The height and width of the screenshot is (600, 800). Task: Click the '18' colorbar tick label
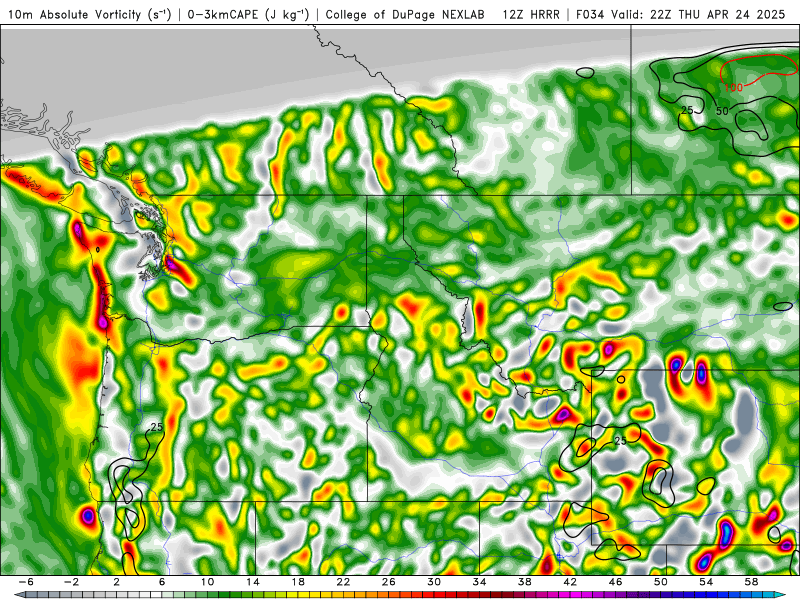coord(298,582)
